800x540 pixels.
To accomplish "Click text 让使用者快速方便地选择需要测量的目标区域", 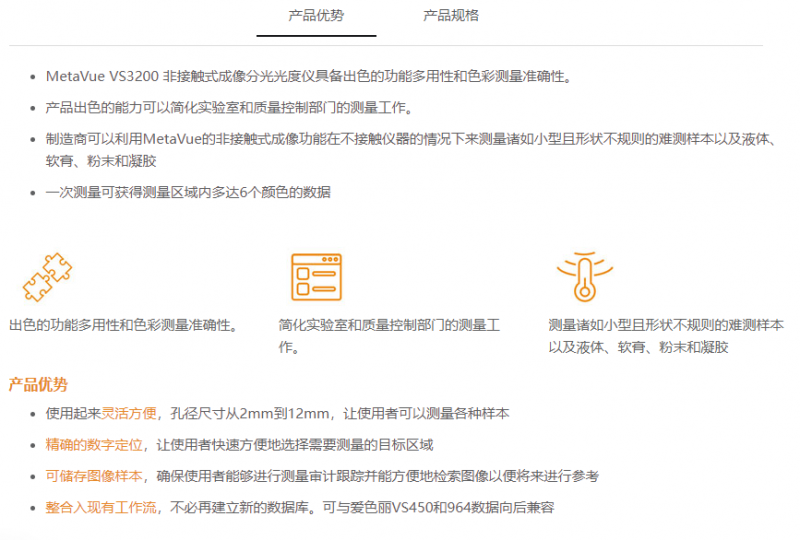I will pyautogui.click(x=295, y=445).
